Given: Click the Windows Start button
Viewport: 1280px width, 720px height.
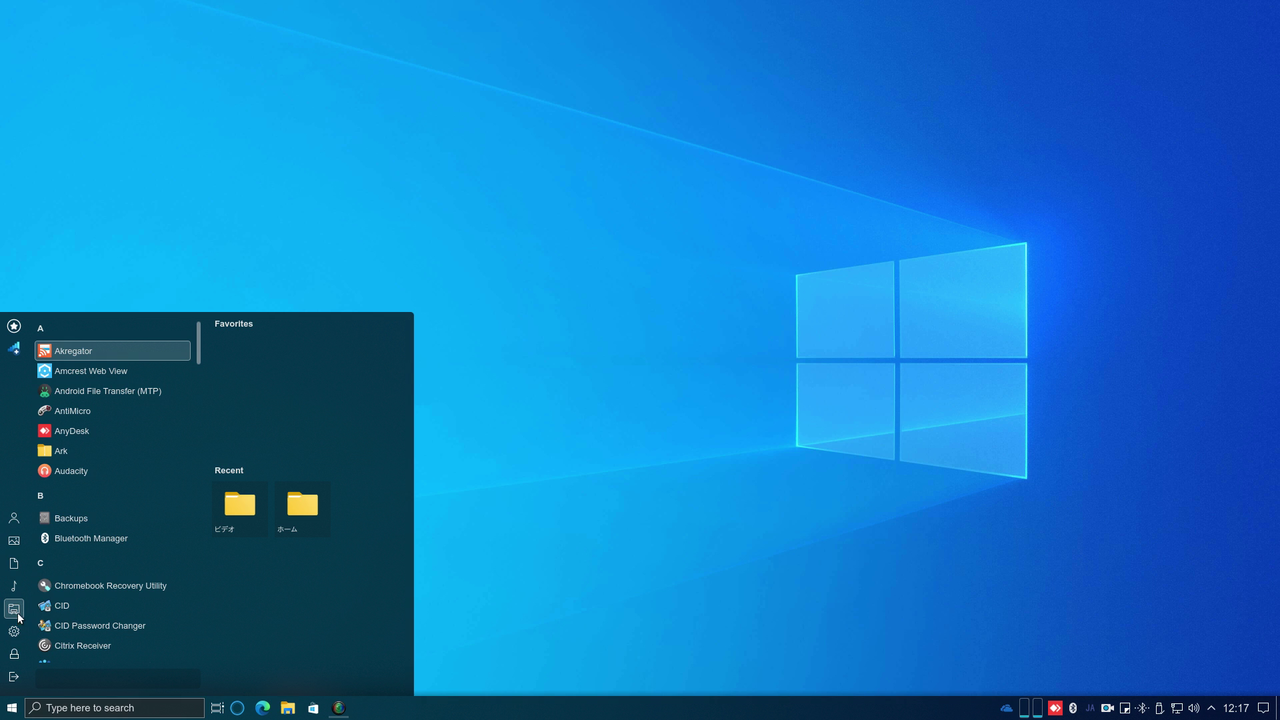Looking at the screenshot, I should (x=12, y=708).
